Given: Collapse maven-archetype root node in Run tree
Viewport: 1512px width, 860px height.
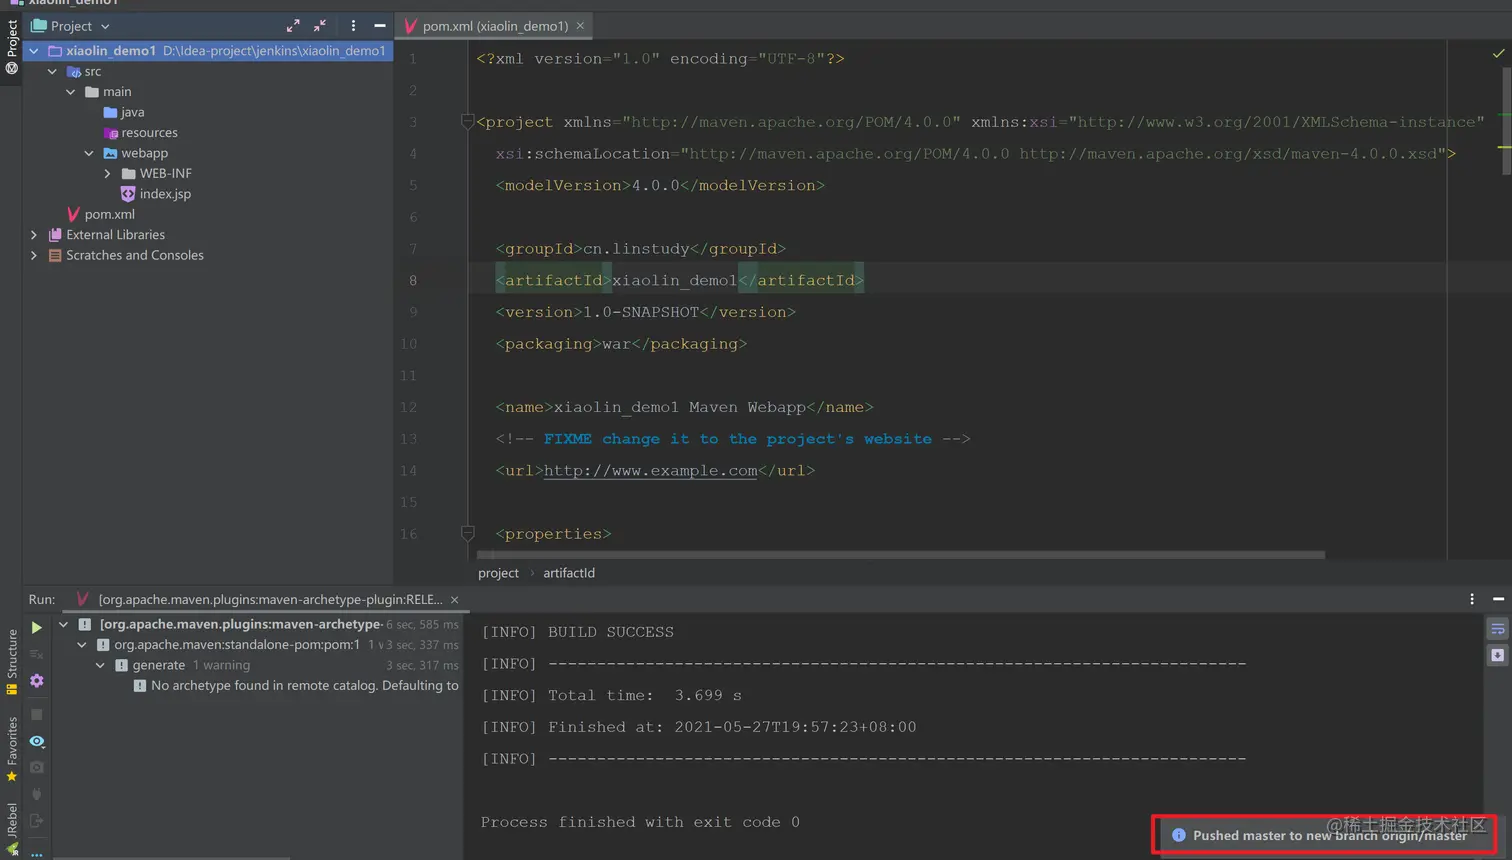Looking at the screenshot, I should point(64,624).
